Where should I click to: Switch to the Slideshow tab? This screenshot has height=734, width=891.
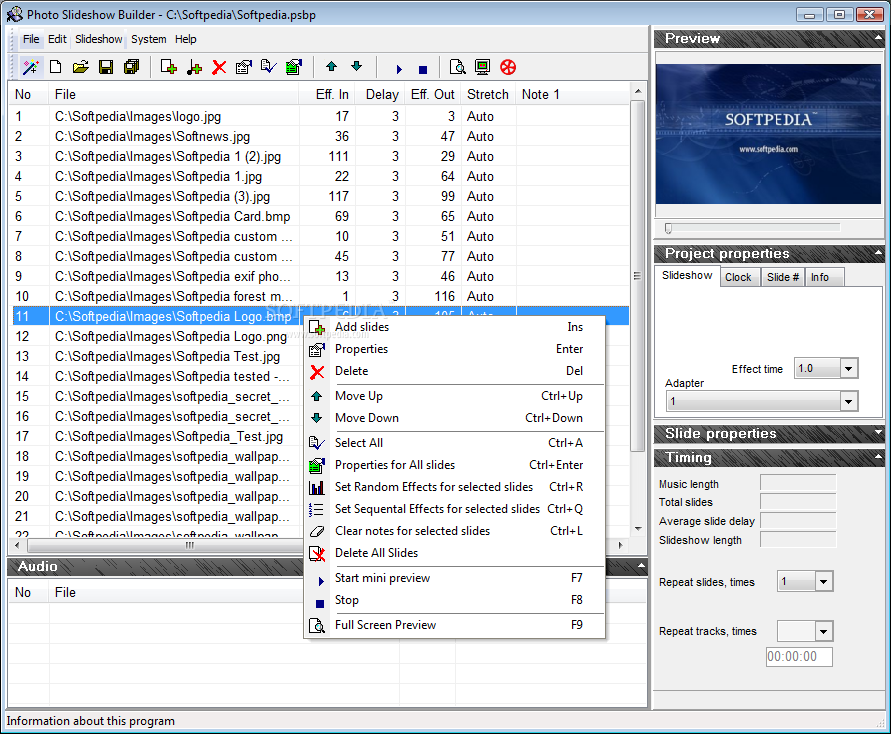tap(687, 276)
